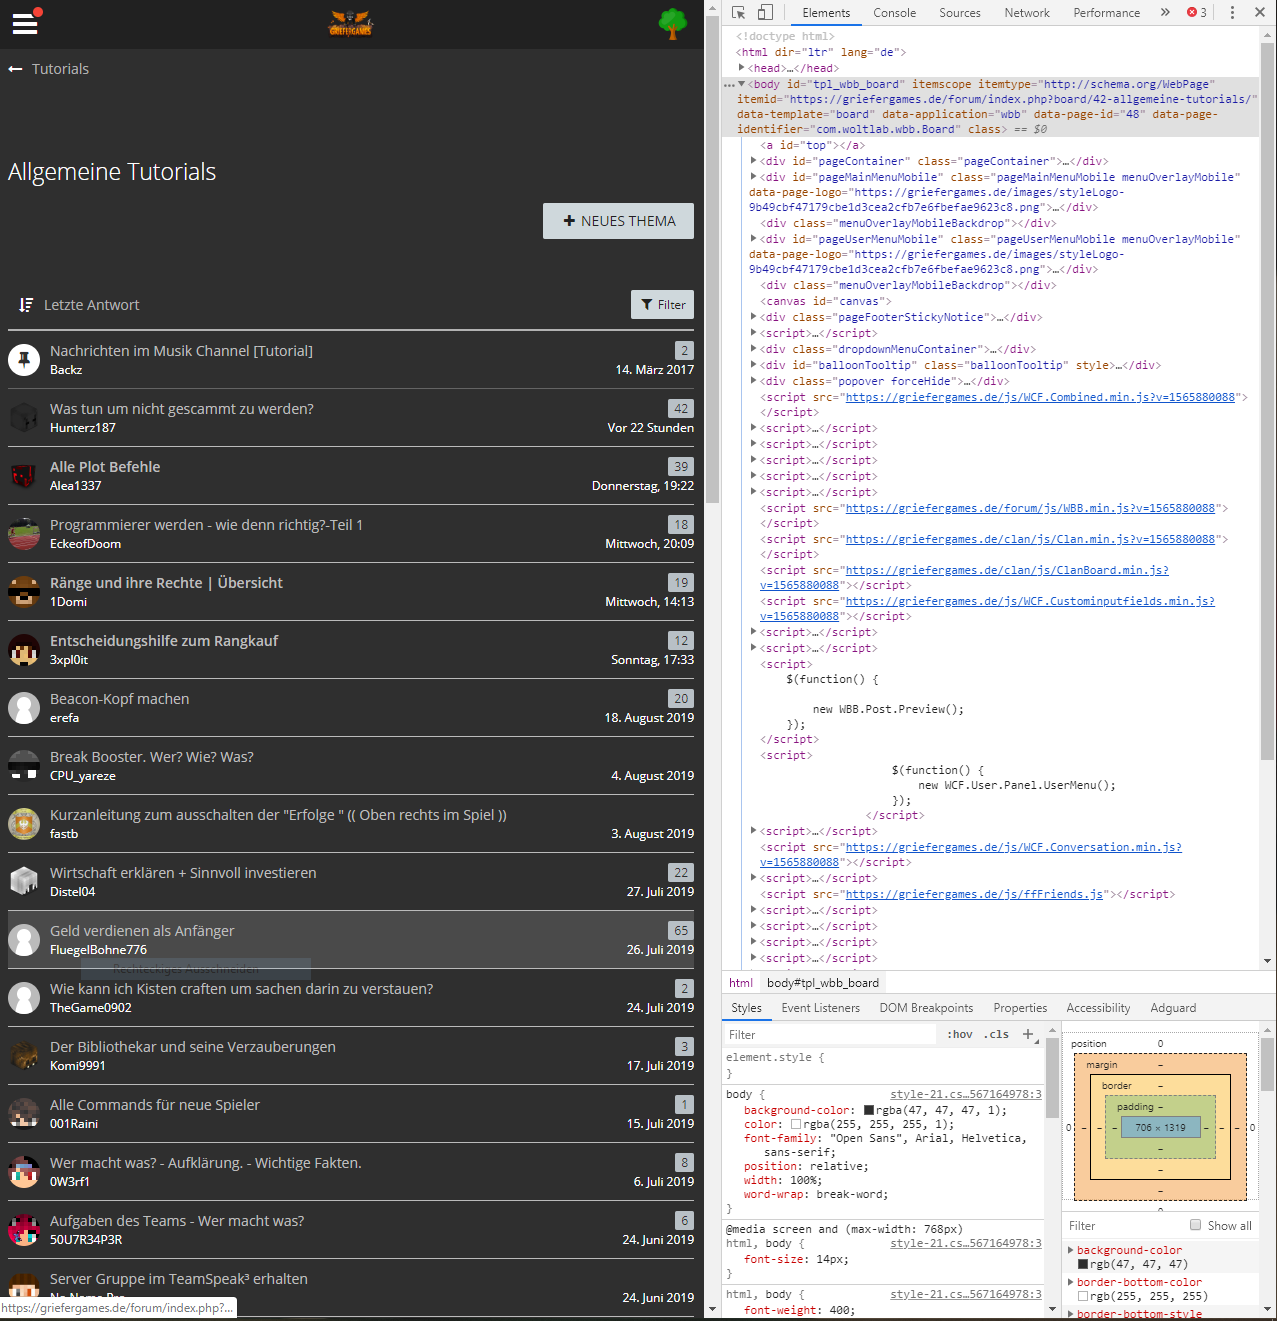Show more DevTools tabs chevron
Viewport: 1277px width, 1321px height.
(1165, 13)
